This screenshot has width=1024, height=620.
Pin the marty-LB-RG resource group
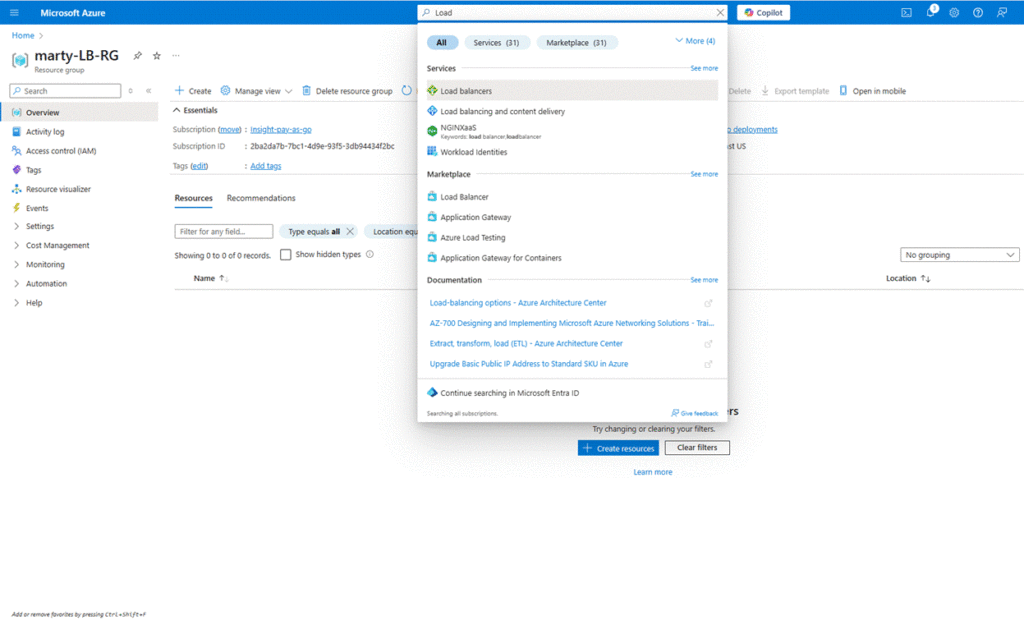(x=138, y=55)
